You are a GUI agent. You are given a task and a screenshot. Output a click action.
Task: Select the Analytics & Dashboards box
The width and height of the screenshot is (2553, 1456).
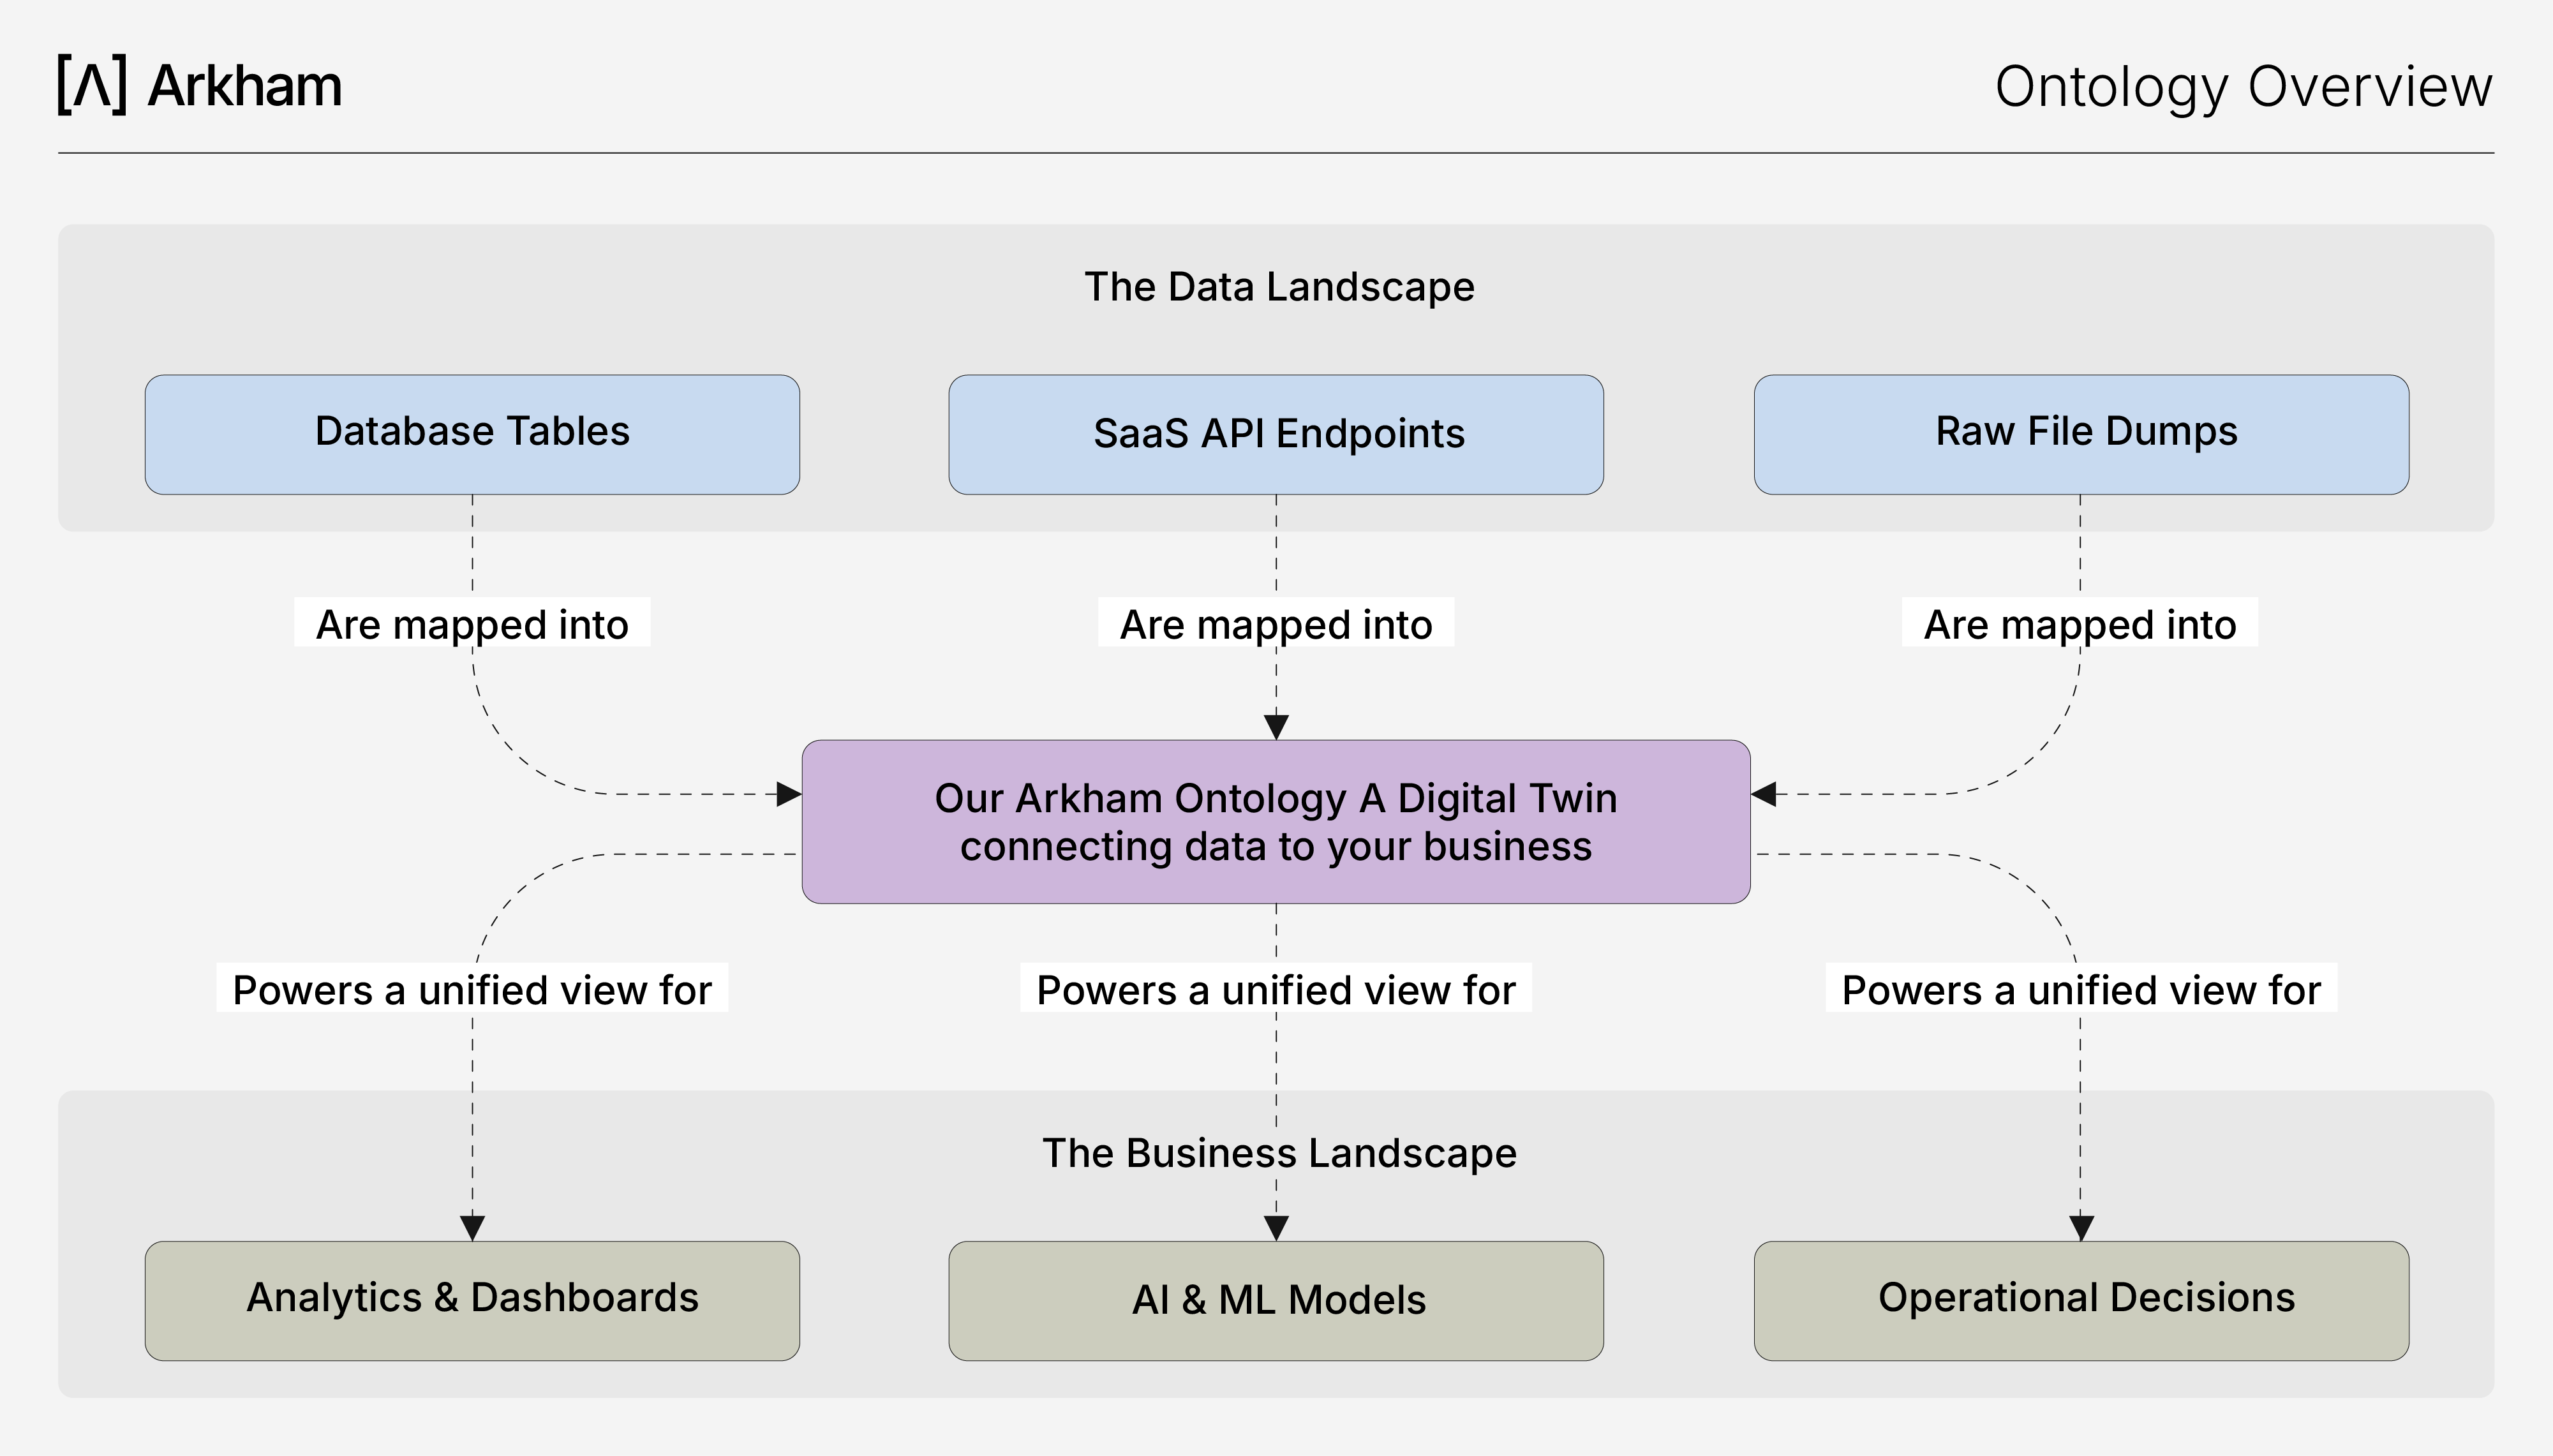pyautogui.click(x=472, y=1300)
